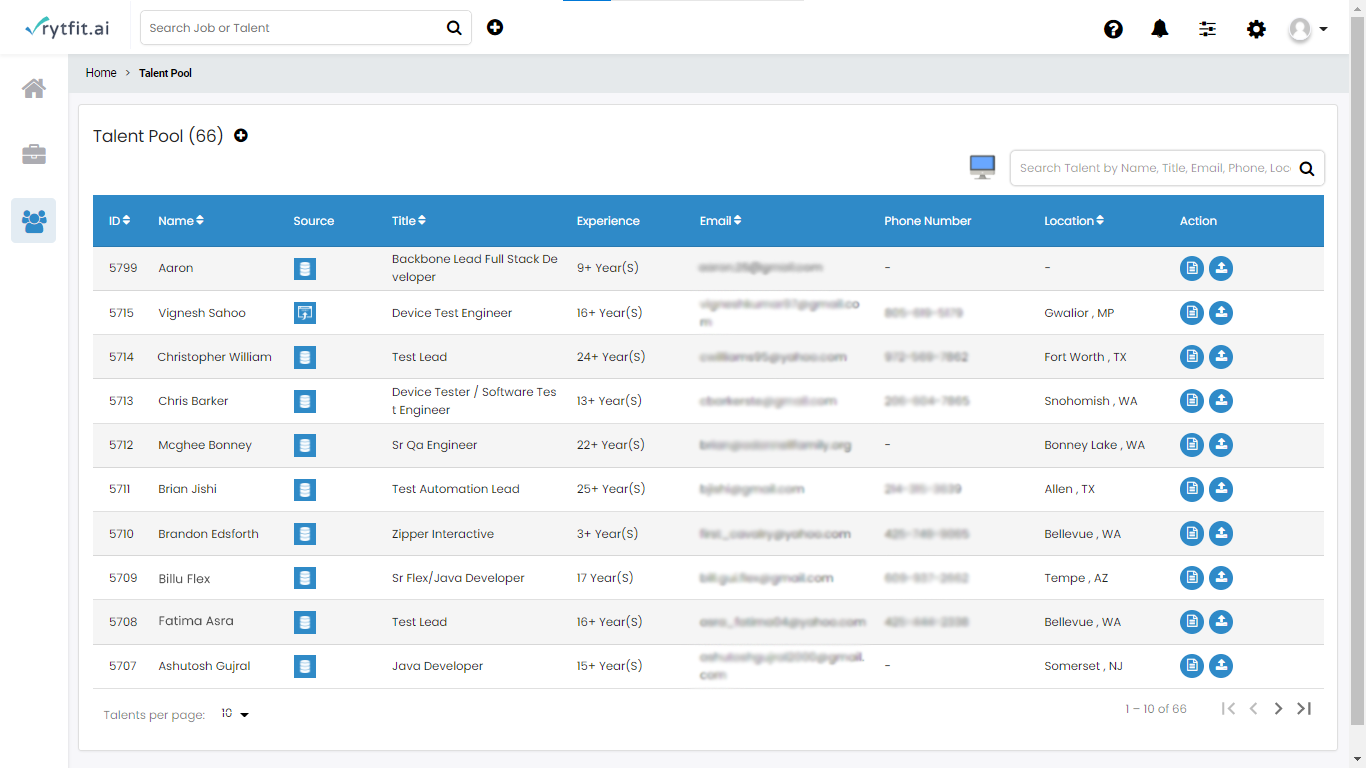Image resolution: width=1366 pixels, height=768 pixels.
Task: Click upload icon for Aaron
Action: [1221, 268]
